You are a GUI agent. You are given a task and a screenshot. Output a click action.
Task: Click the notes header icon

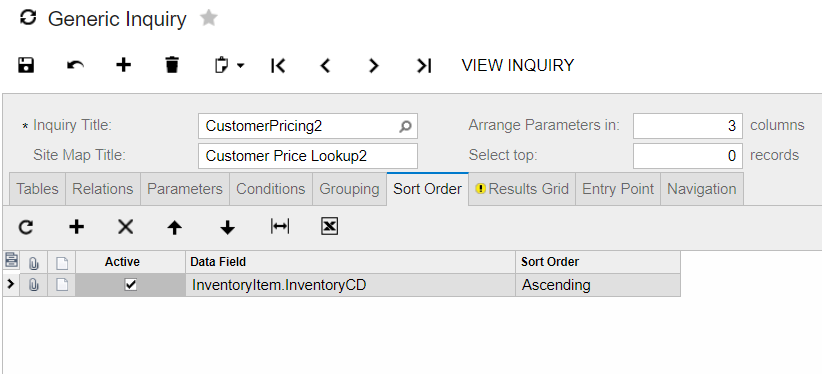point(62,262)
